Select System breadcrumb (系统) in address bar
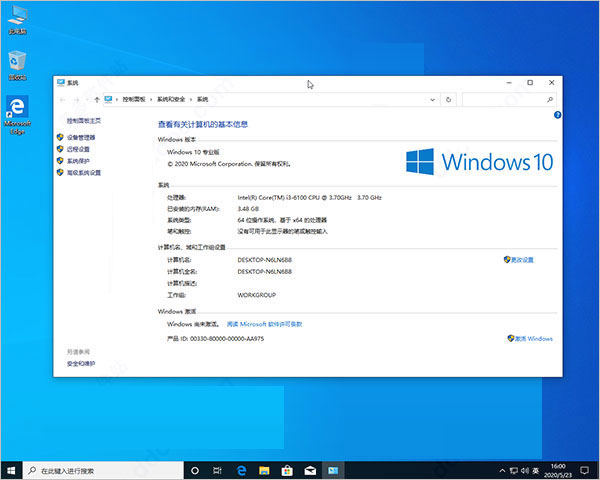The image size is (600, 480). click(x=202, y=100)
